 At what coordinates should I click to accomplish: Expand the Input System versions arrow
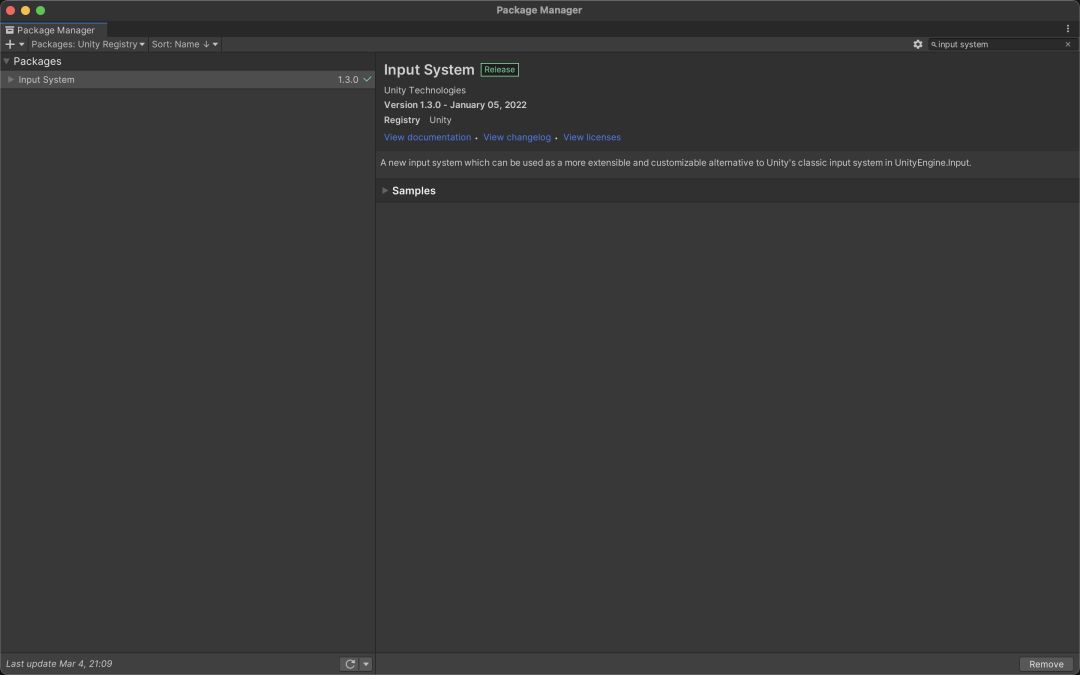tap(10, 79)
